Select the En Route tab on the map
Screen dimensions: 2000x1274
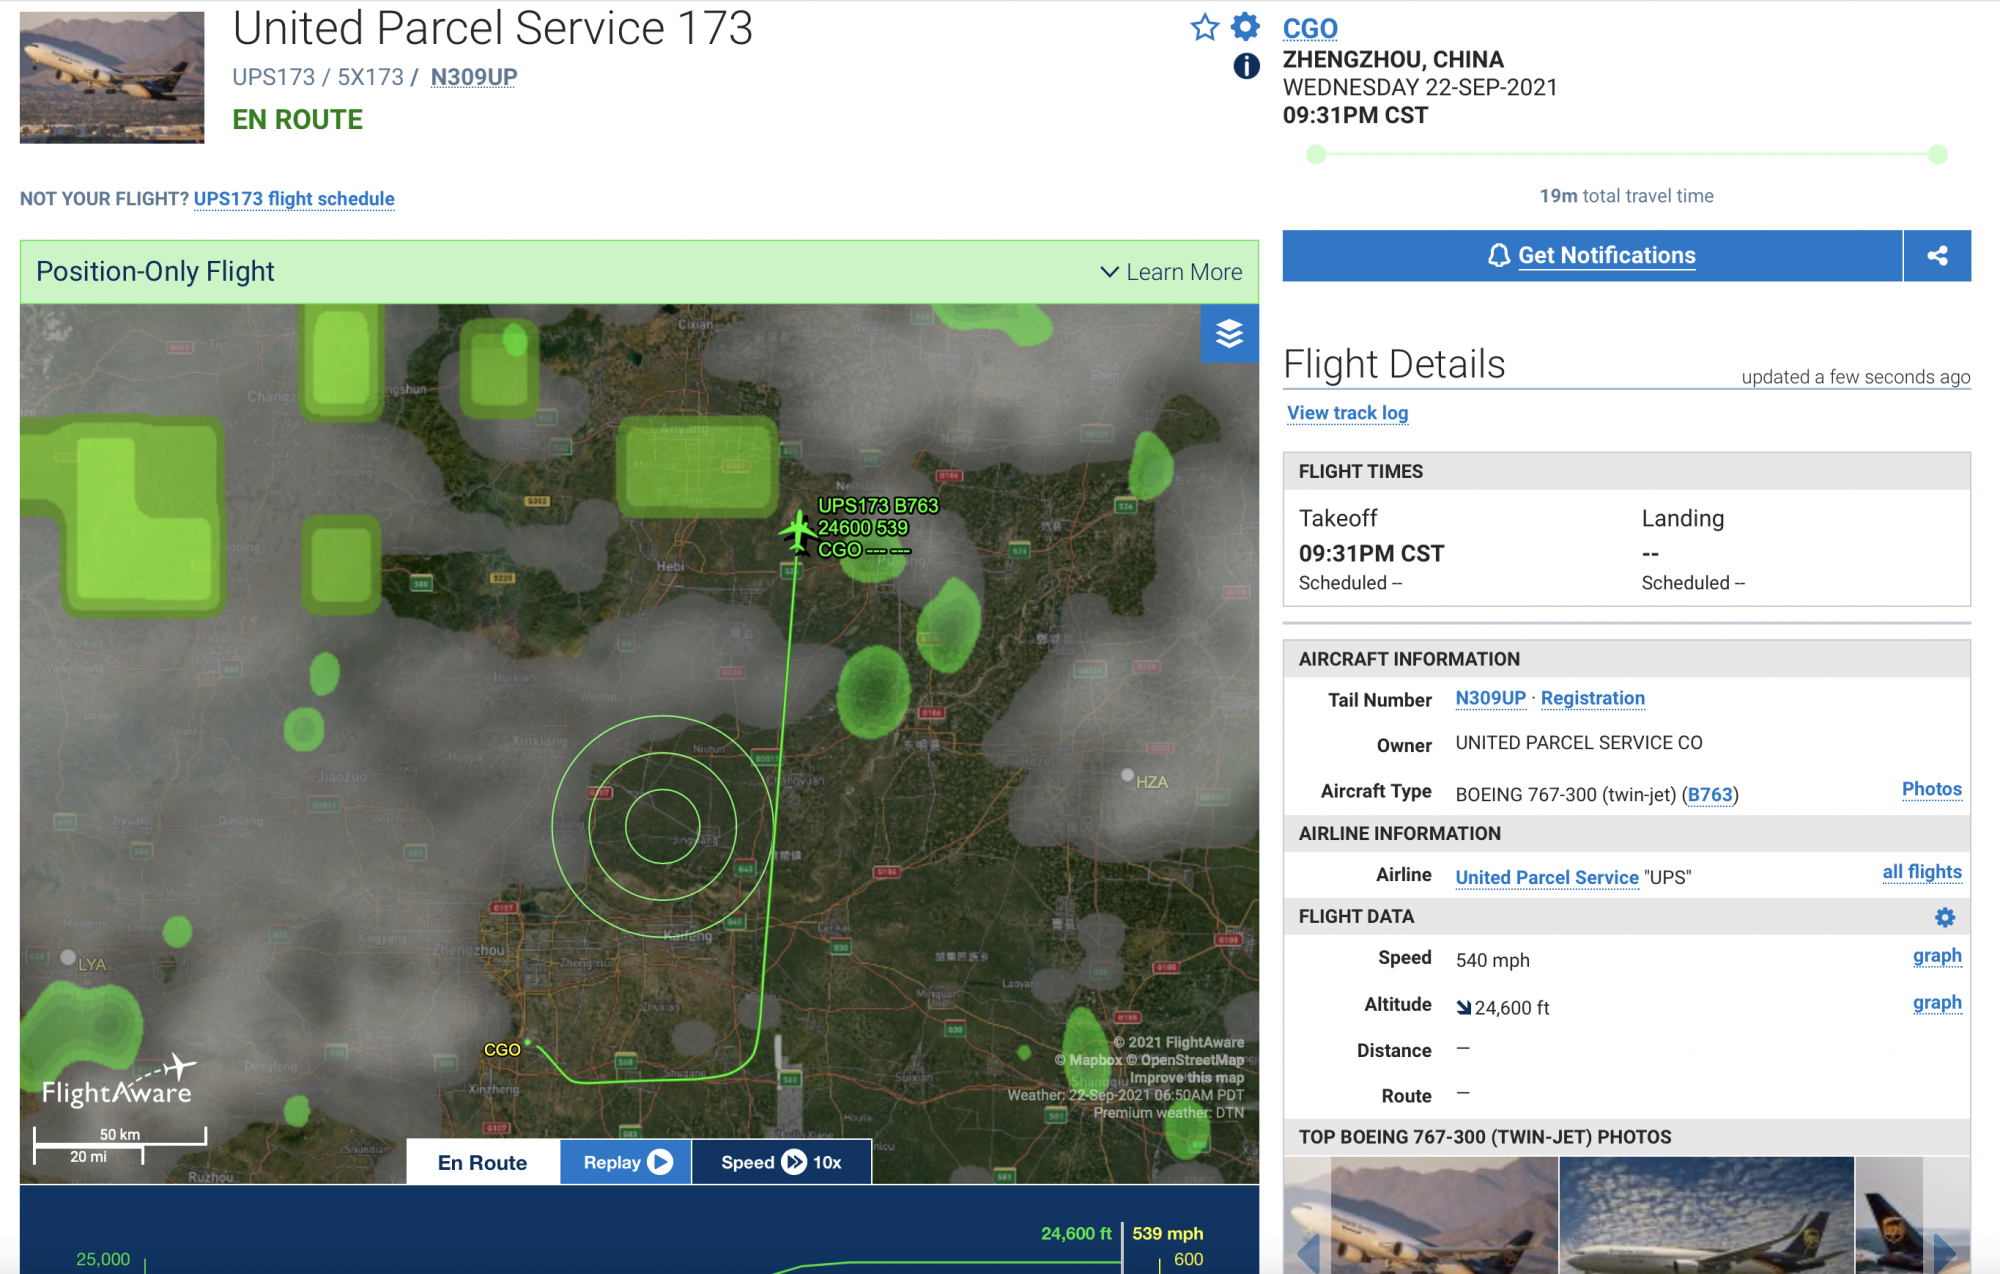[x=483, y=1162]
